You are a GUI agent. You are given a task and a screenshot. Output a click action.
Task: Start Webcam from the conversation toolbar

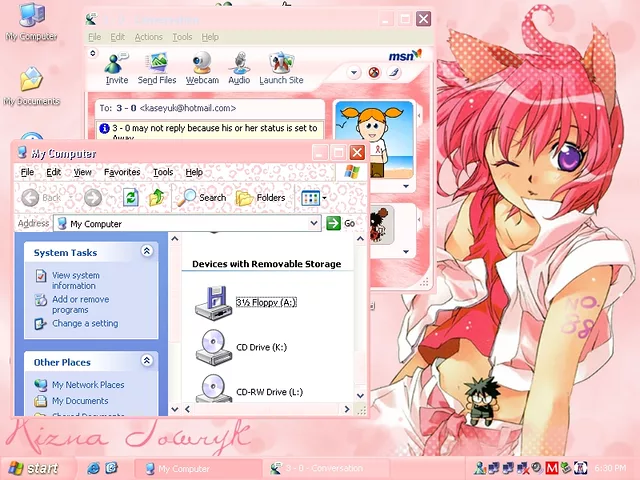pos(202,66)
